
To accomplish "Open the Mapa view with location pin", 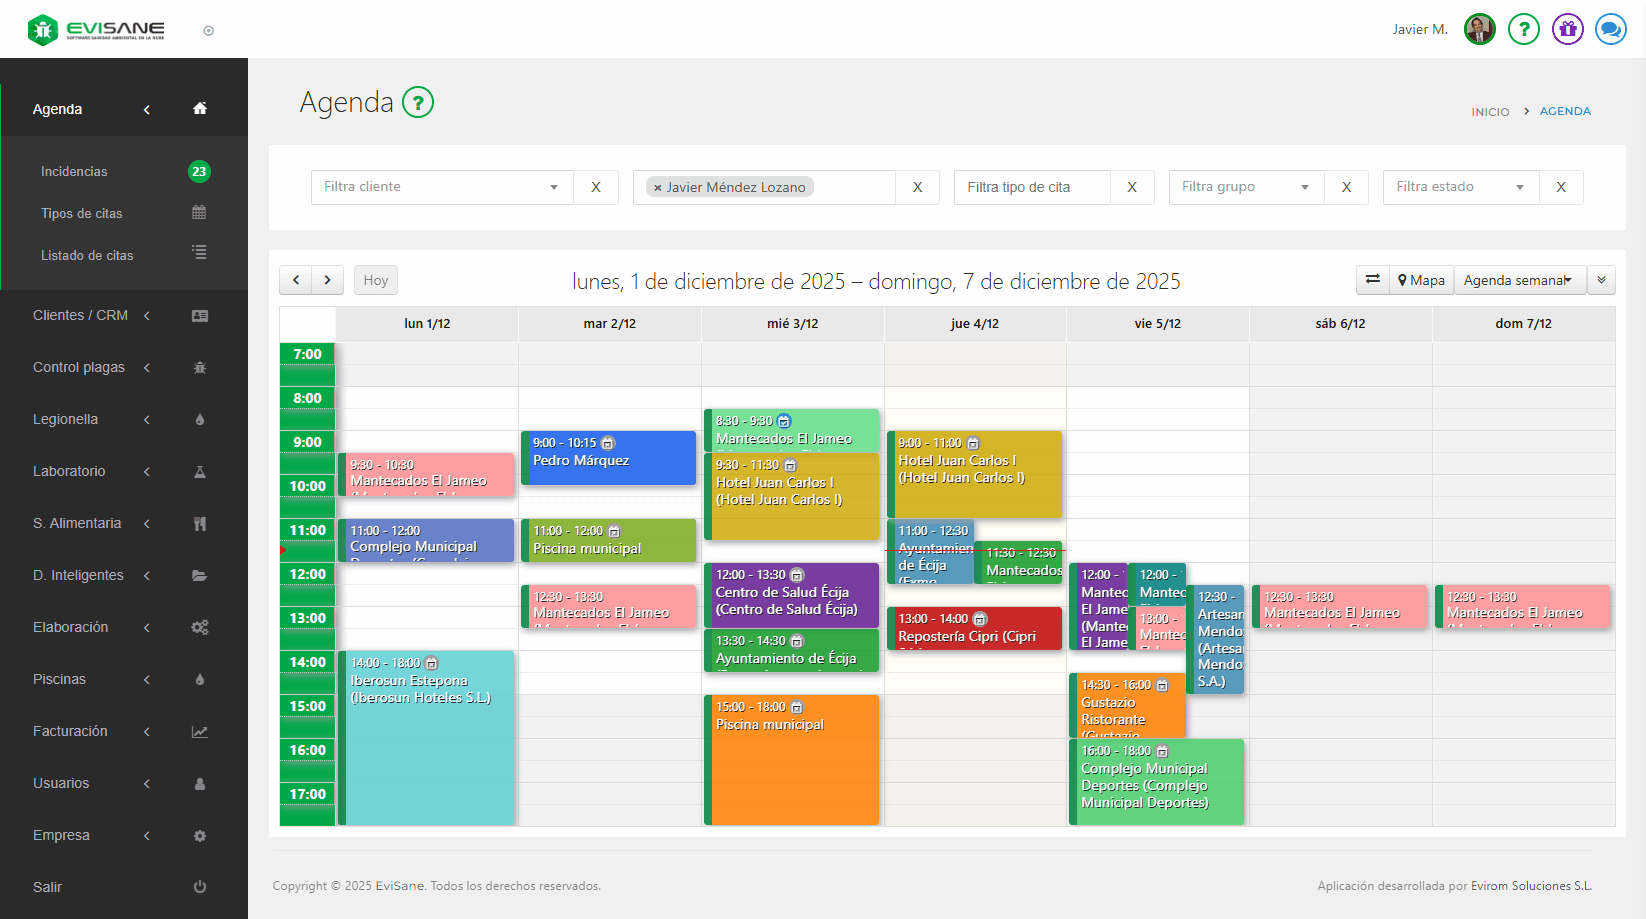I will pyautogui.click(x=1420, y=280).
